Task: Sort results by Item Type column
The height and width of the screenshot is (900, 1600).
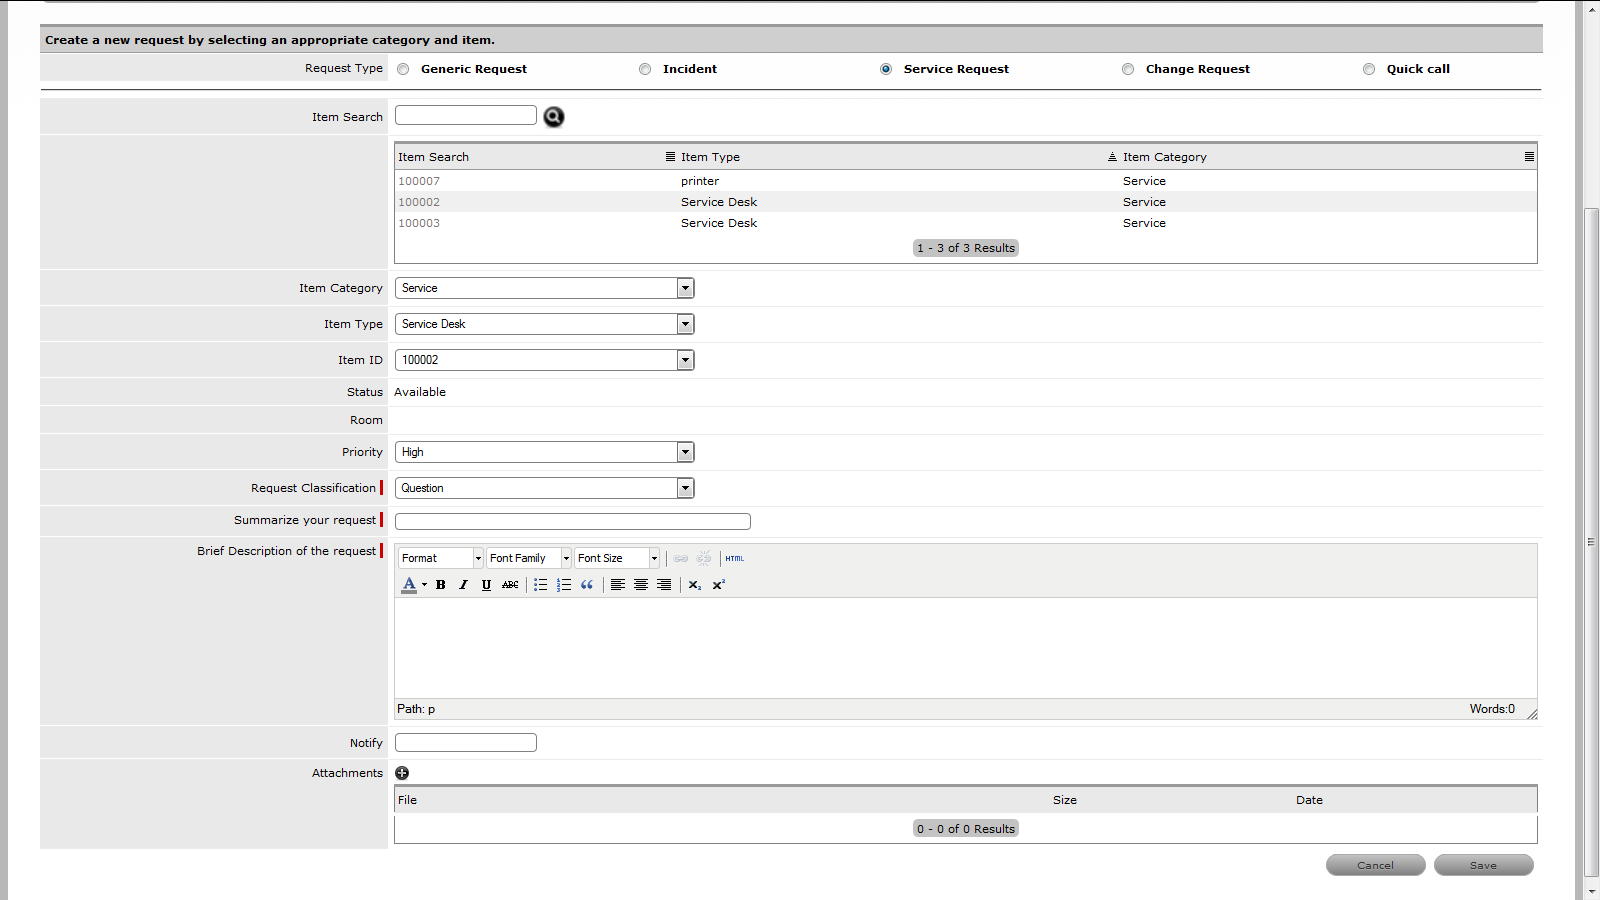Action: tap(710, 157)
